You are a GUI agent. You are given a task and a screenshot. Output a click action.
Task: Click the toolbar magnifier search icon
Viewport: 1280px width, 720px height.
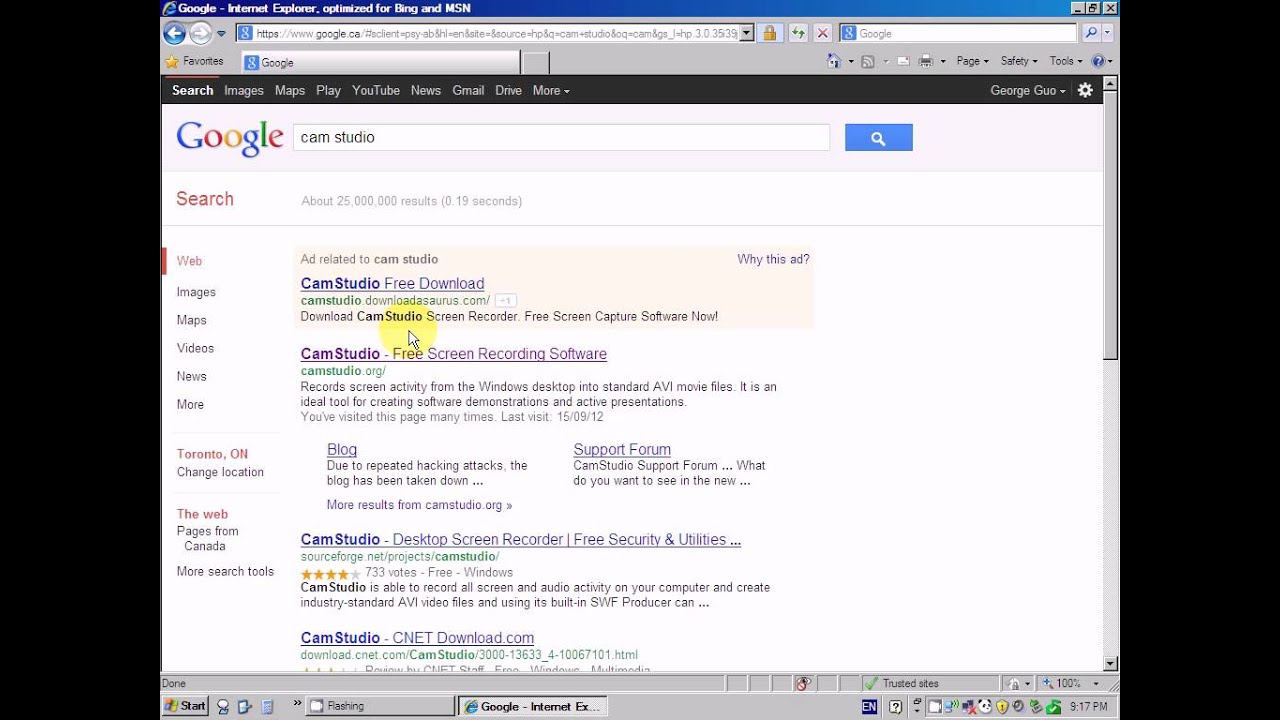1091,33
